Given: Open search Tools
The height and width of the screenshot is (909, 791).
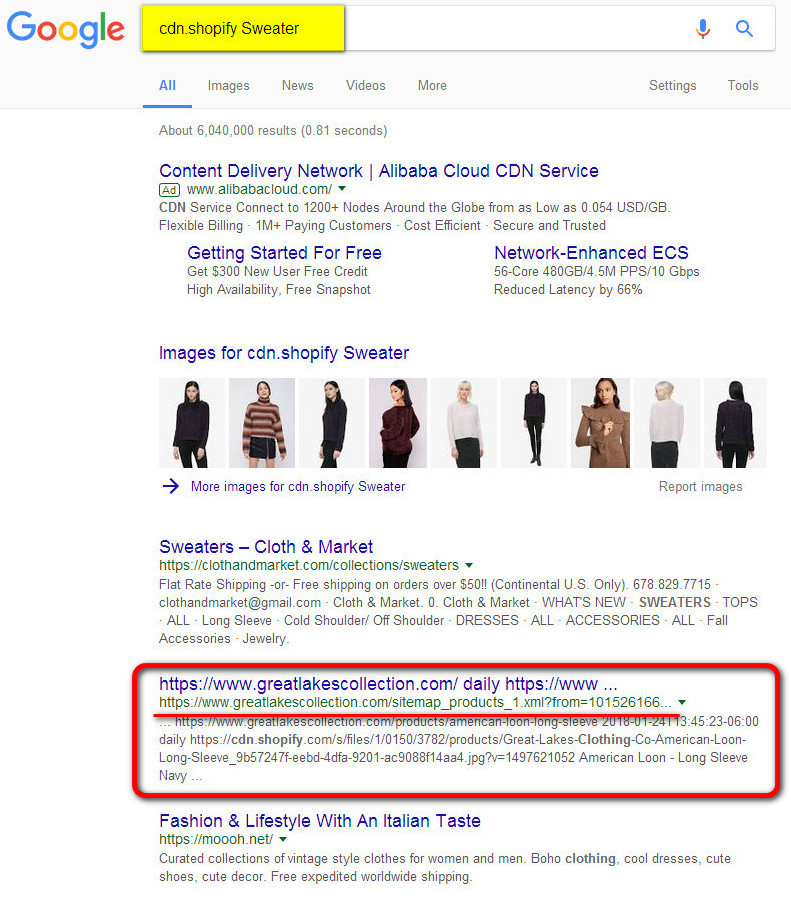Looking at the screenshot, I should [743, 86].
